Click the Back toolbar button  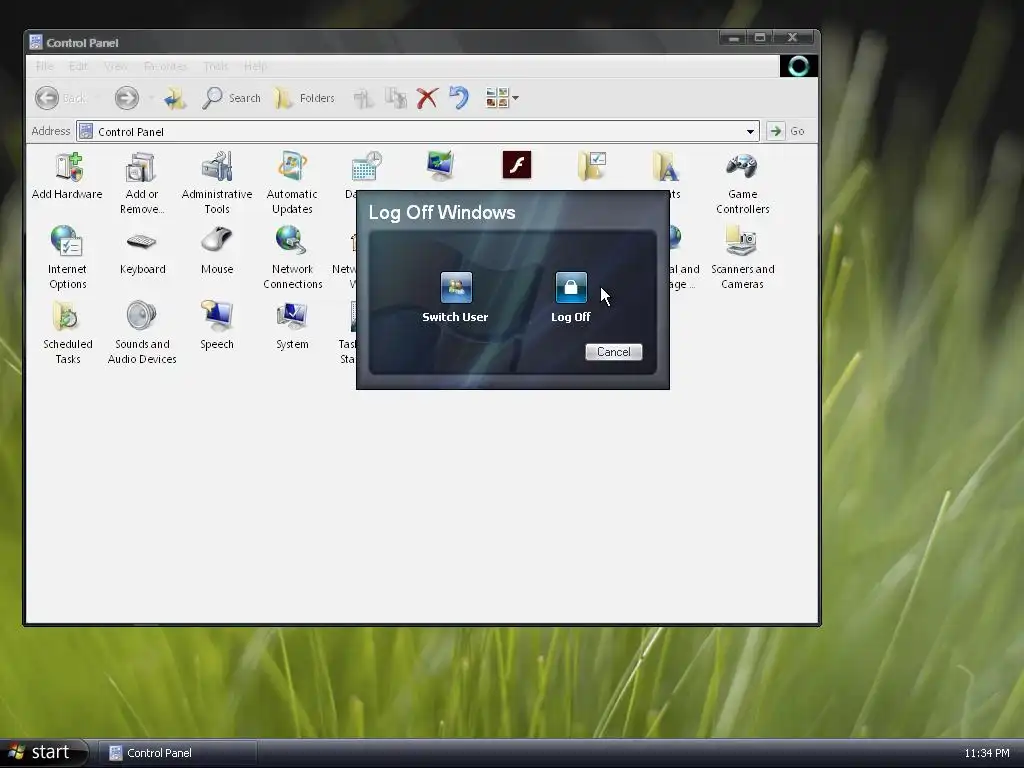[61, 98]
